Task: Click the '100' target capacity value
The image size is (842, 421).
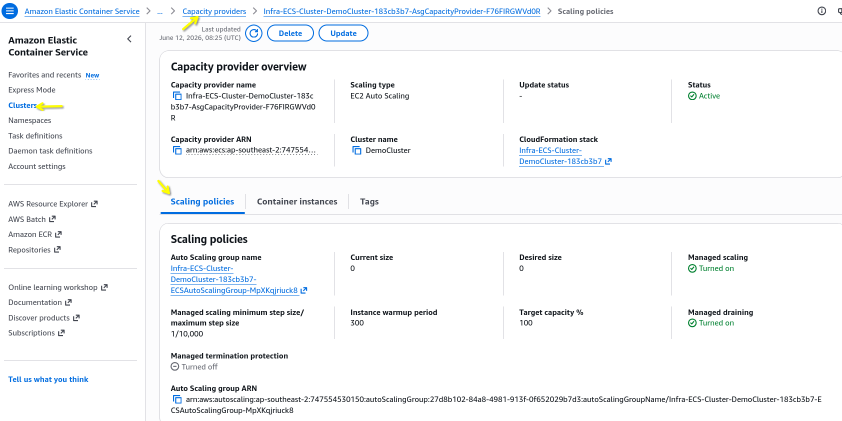Action: click(x=526, y=323)
